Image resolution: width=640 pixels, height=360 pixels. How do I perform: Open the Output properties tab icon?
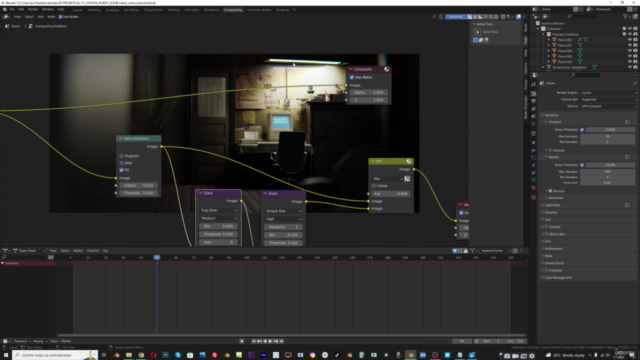[x=533, y=101]
